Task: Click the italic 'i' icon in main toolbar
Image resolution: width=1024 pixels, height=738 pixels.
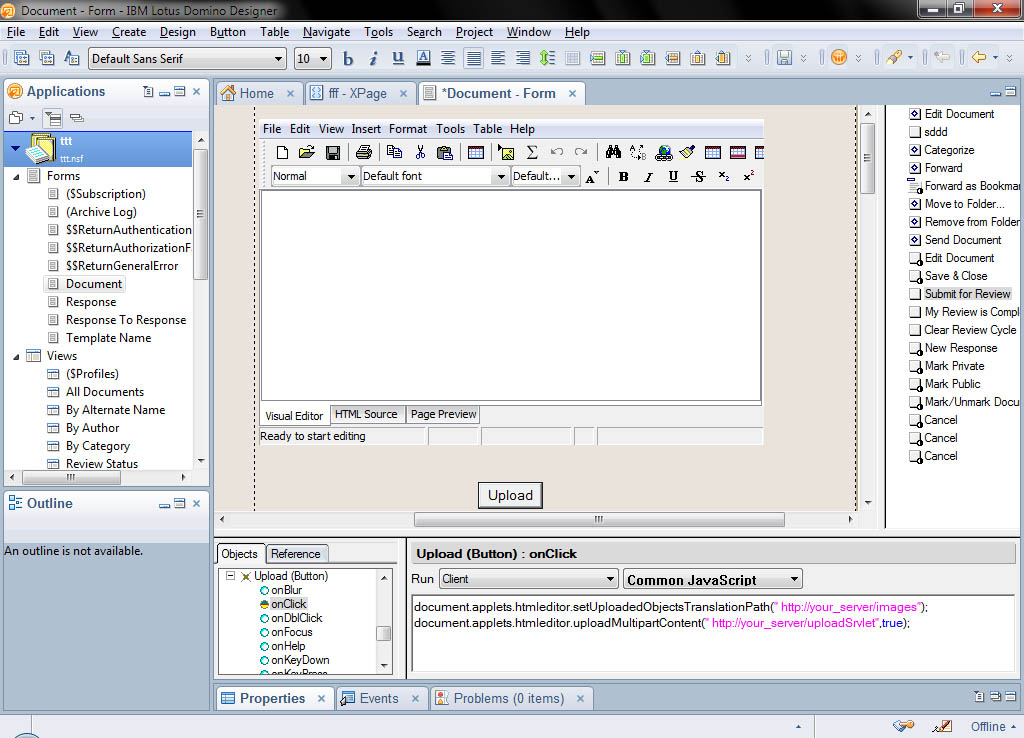Action: (x=373, y=59)
